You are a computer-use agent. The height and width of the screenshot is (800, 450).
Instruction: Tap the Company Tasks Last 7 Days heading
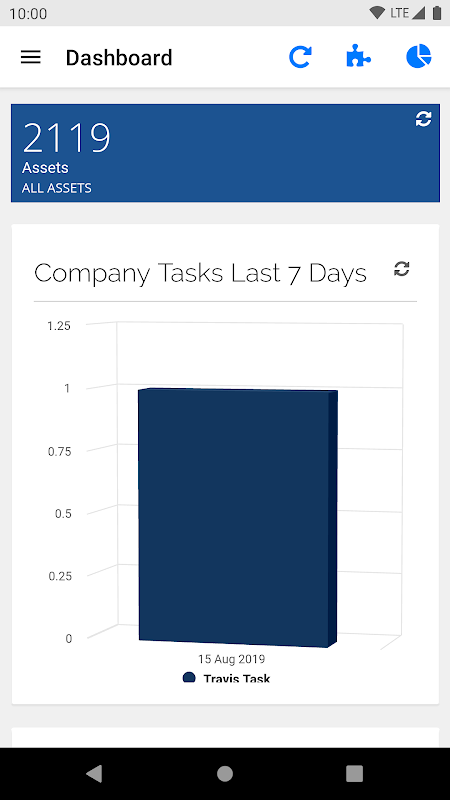[201, 273]
